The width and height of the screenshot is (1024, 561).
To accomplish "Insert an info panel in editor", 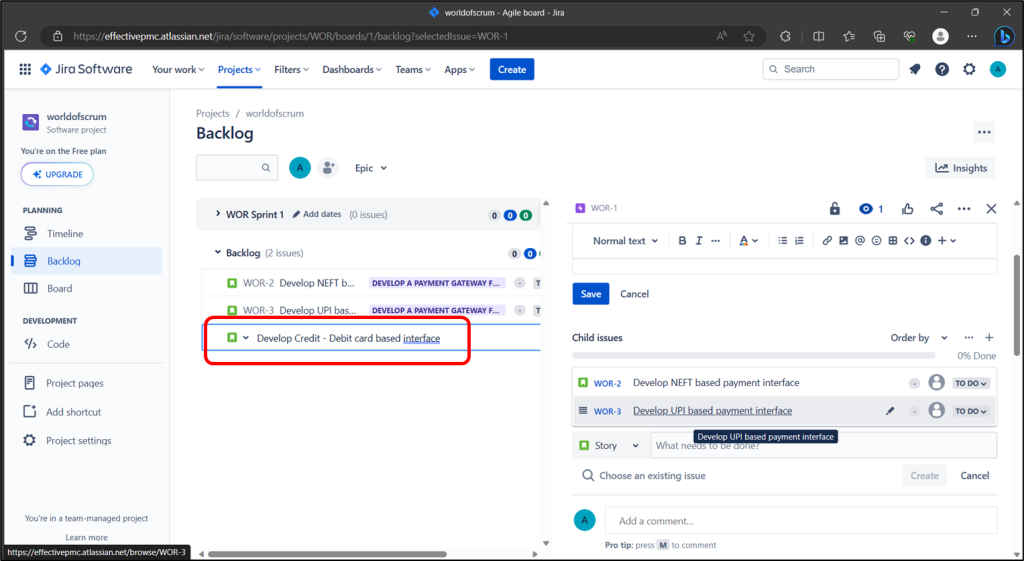I will (x=925, y=241).
